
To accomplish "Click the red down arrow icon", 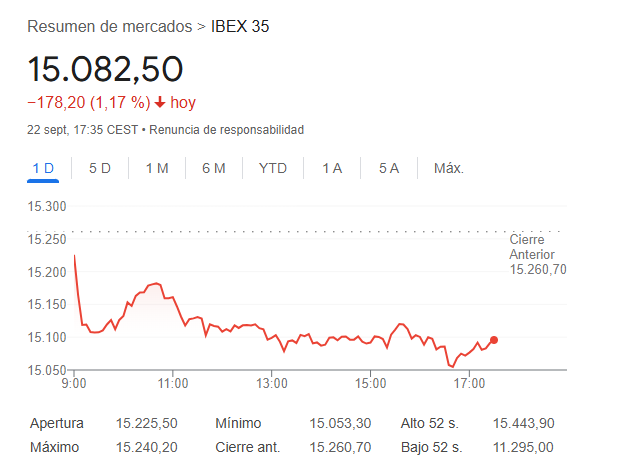I will click(160, 103).
